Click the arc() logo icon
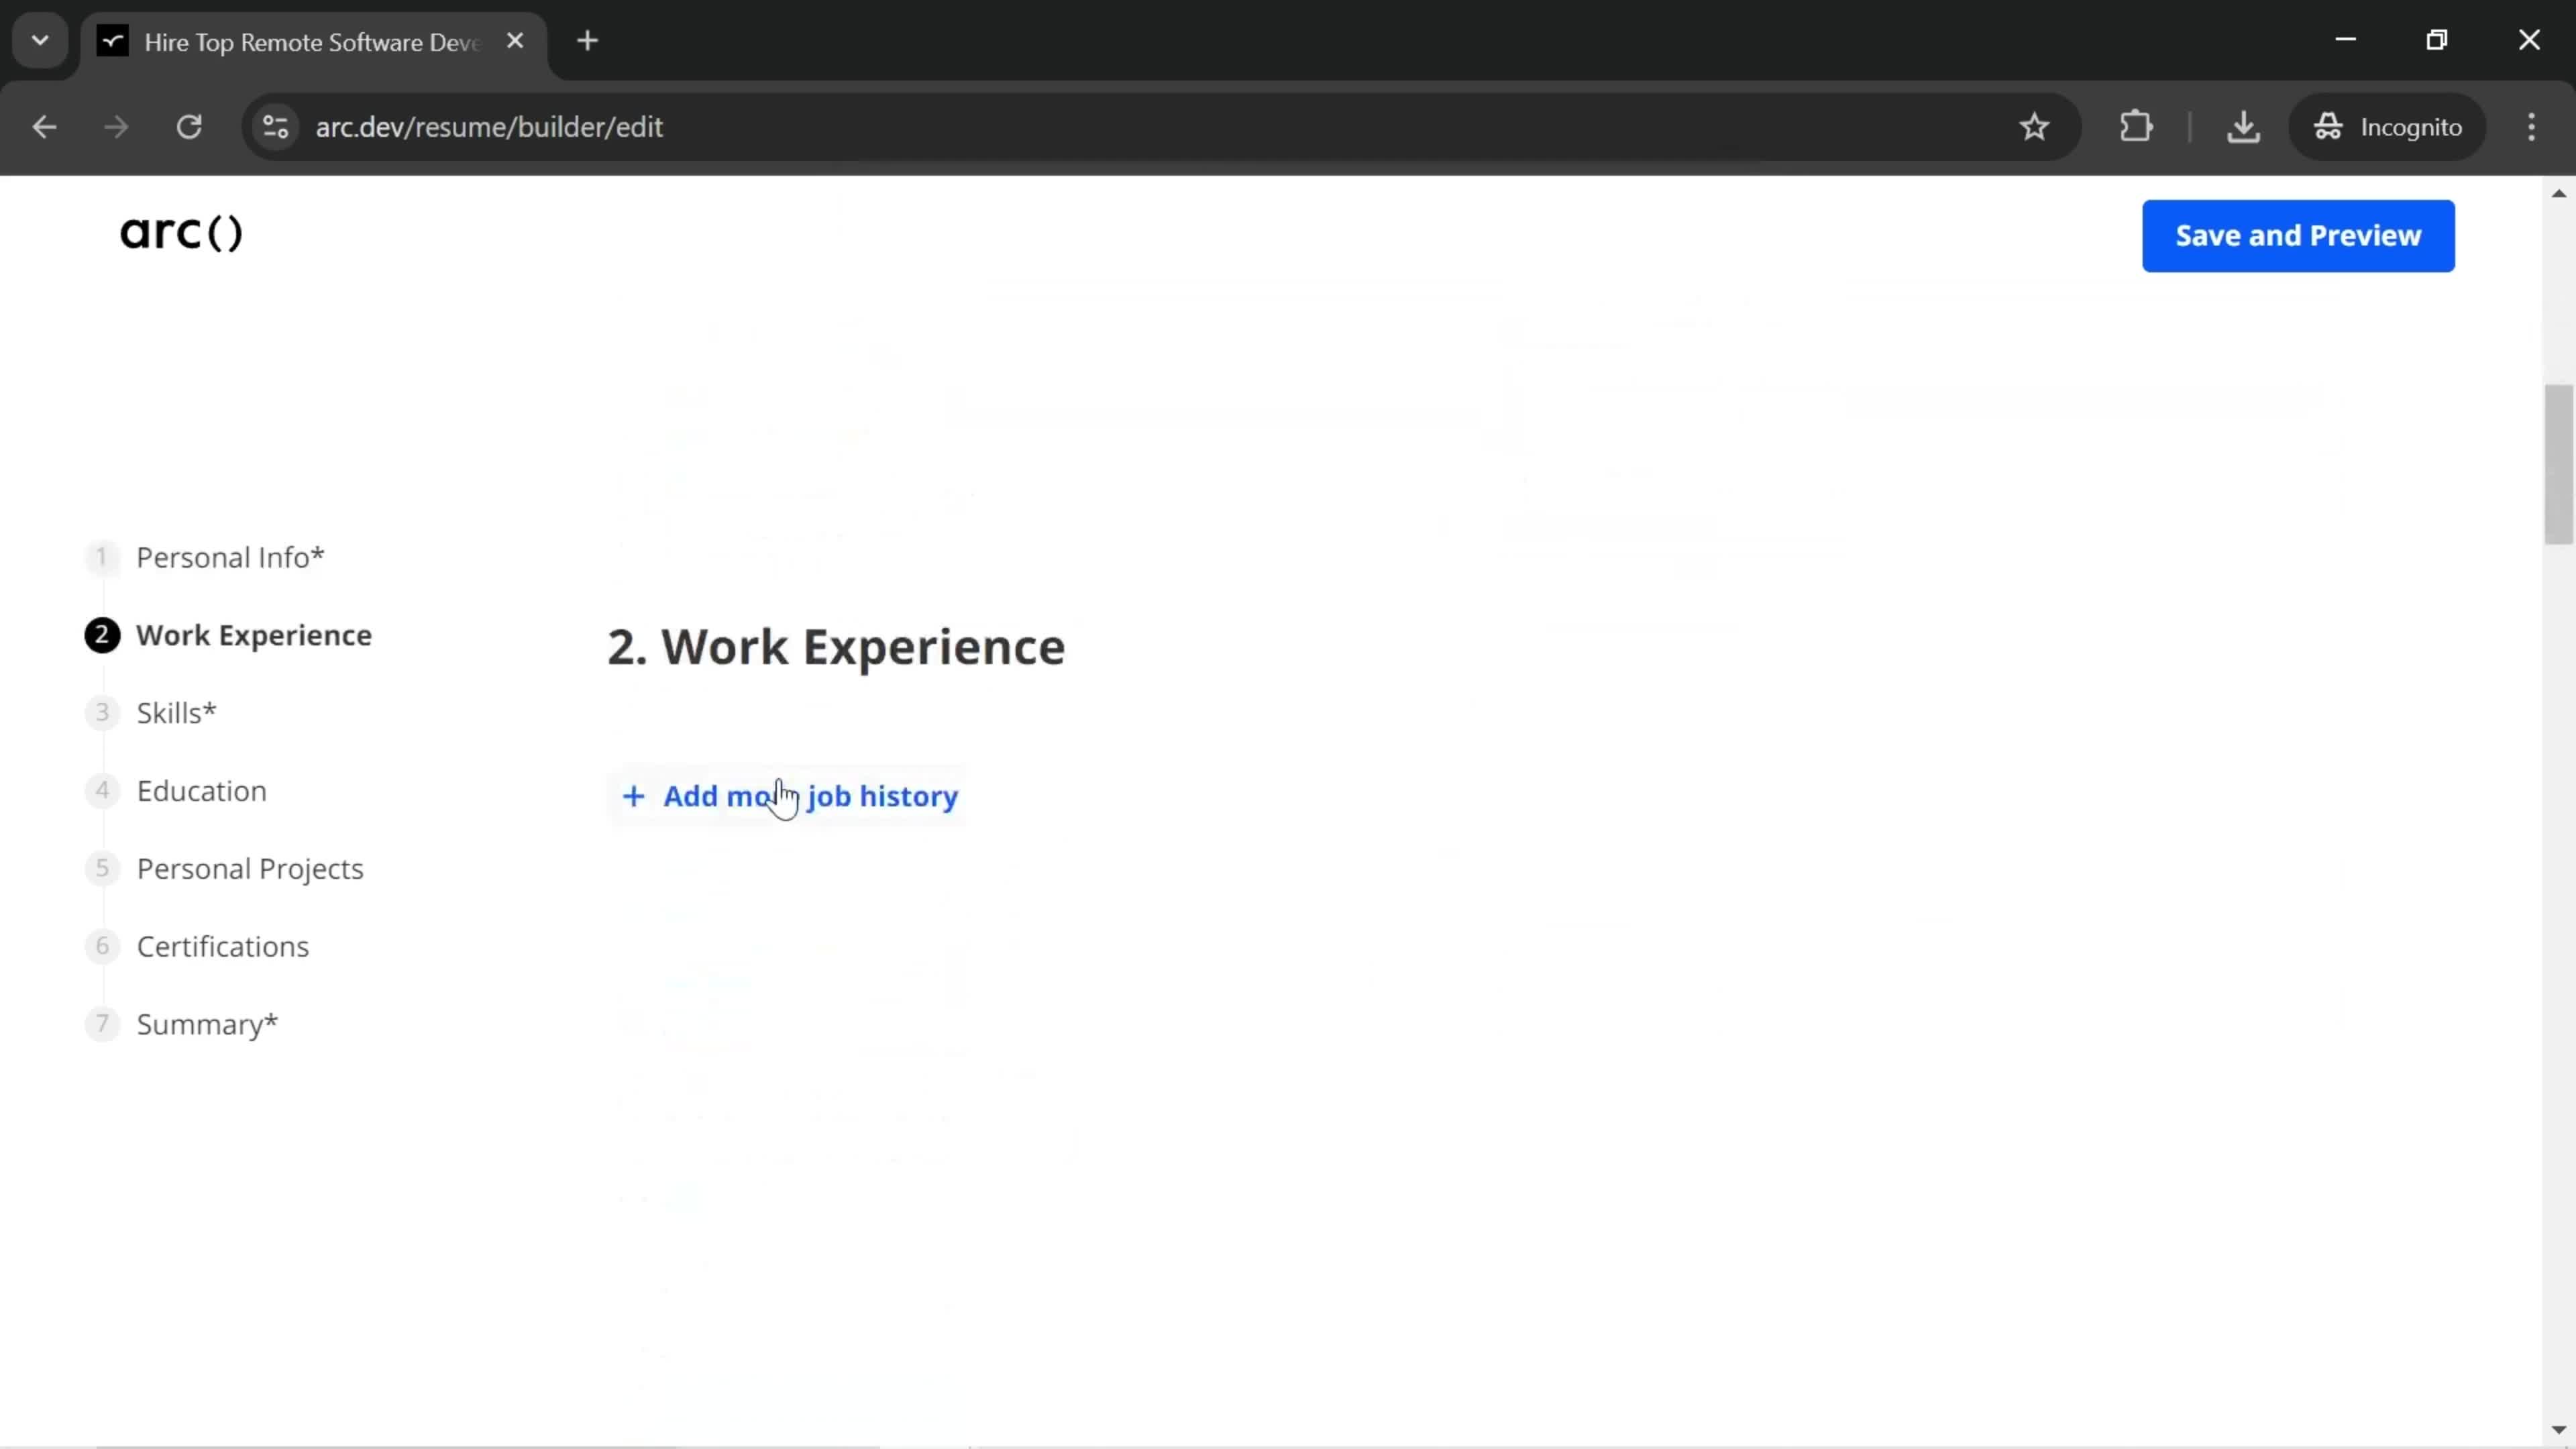The height and width of the screenshot is (1449, 2576). [x=177, y=231]
